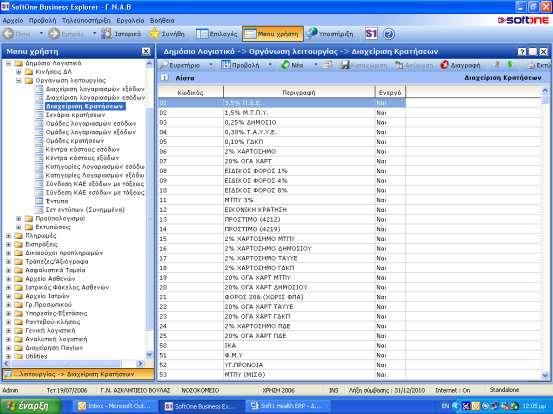The width and height of the screenshot is (553, 414).
Task: Create new record with Νέα button
Action: pyautogui.click(x=292, y=65)
